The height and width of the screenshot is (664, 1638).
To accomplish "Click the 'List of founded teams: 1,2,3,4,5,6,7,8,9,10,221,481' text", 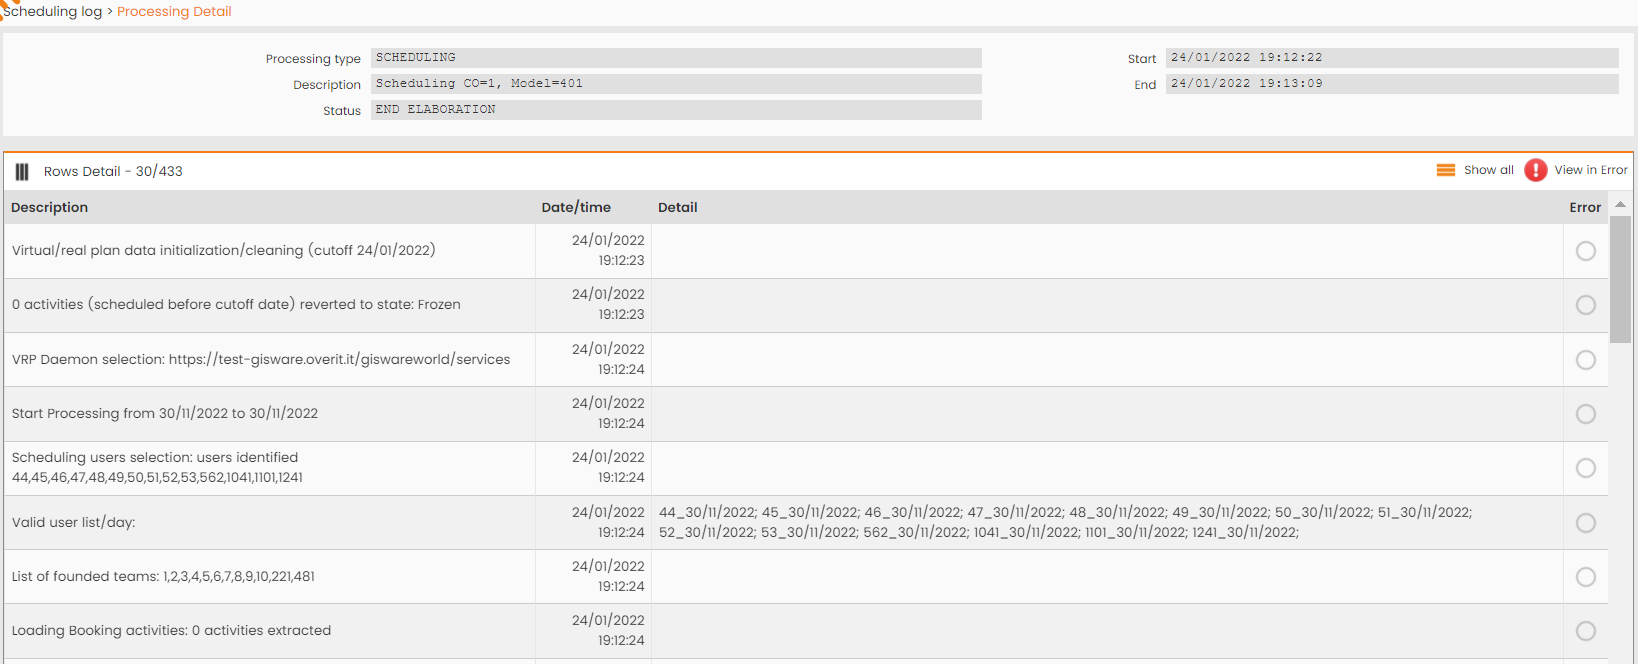I will click(x=163, y=576).
